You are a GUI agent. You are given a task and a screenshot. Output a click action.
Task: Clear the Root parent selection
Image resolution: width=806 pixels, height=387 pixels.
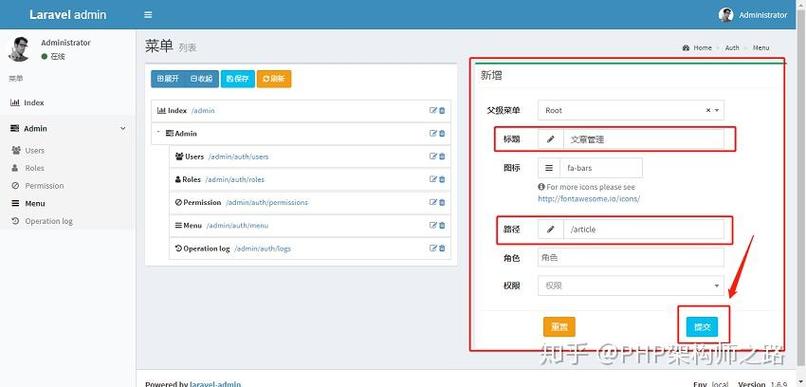[708, 110]
